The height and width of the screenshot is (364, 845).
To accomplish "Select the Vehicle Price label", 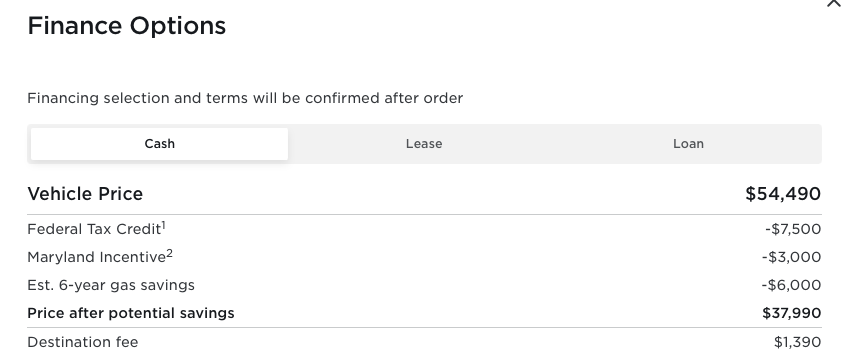I will tap(85, 194).
